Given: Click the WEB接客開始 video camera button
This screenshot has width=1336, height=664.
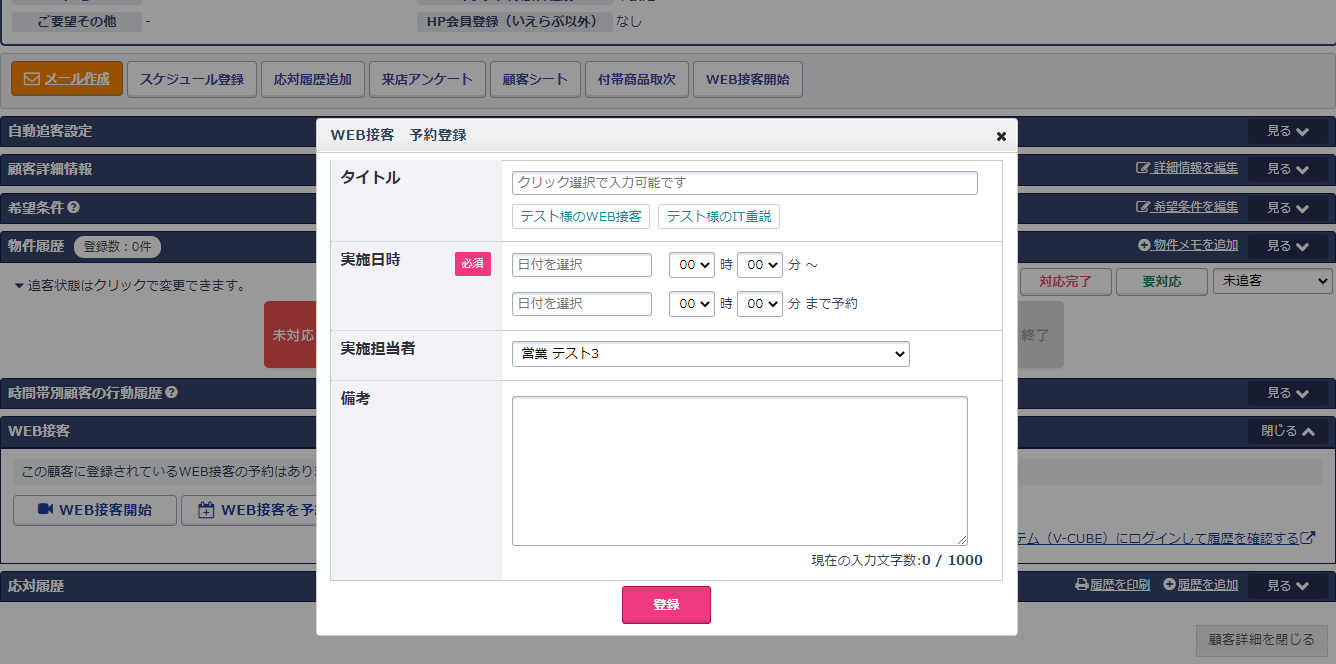Looking at the screenshot, I should [x=95, y=510].
